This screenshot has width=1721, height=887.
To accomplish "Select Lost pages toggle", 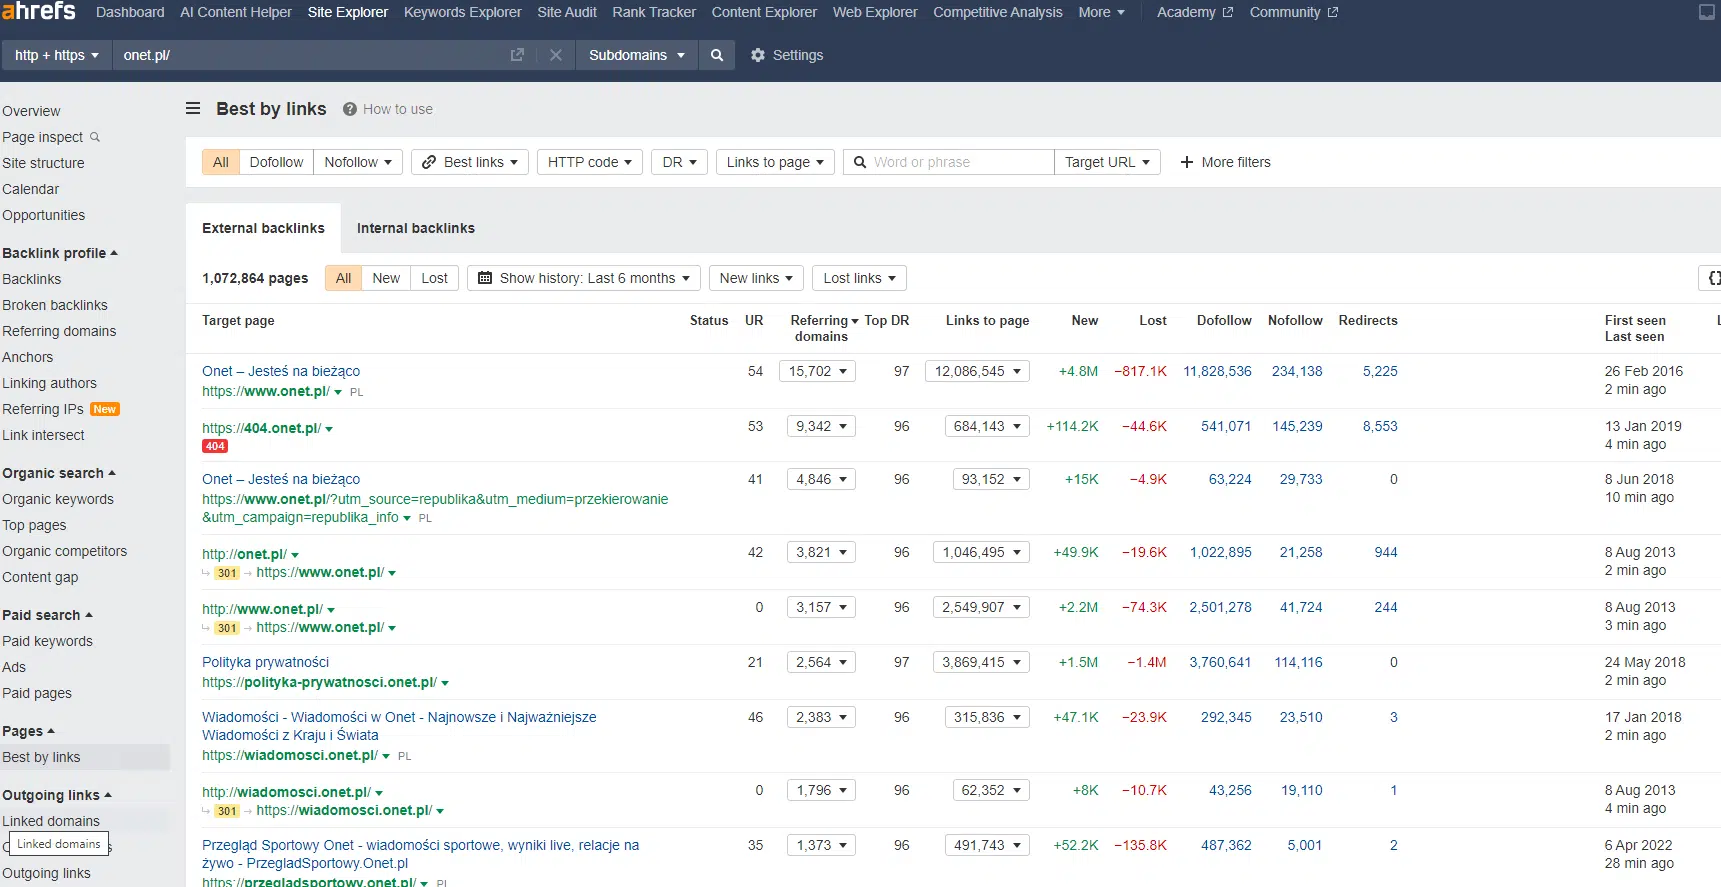I will click(x=434, y=278).
